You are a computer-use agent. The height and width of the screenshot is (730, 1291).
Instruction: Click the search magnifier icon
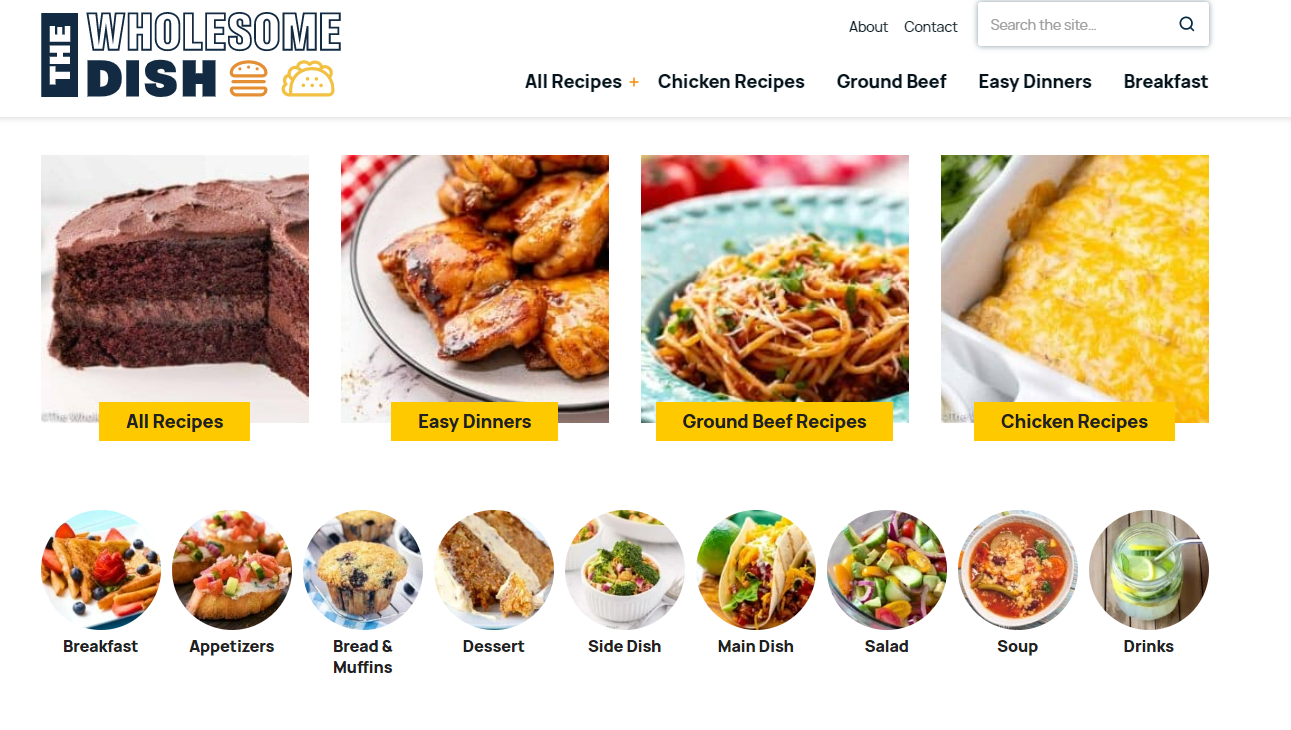pyautogui.click(x=1186, y=25)
